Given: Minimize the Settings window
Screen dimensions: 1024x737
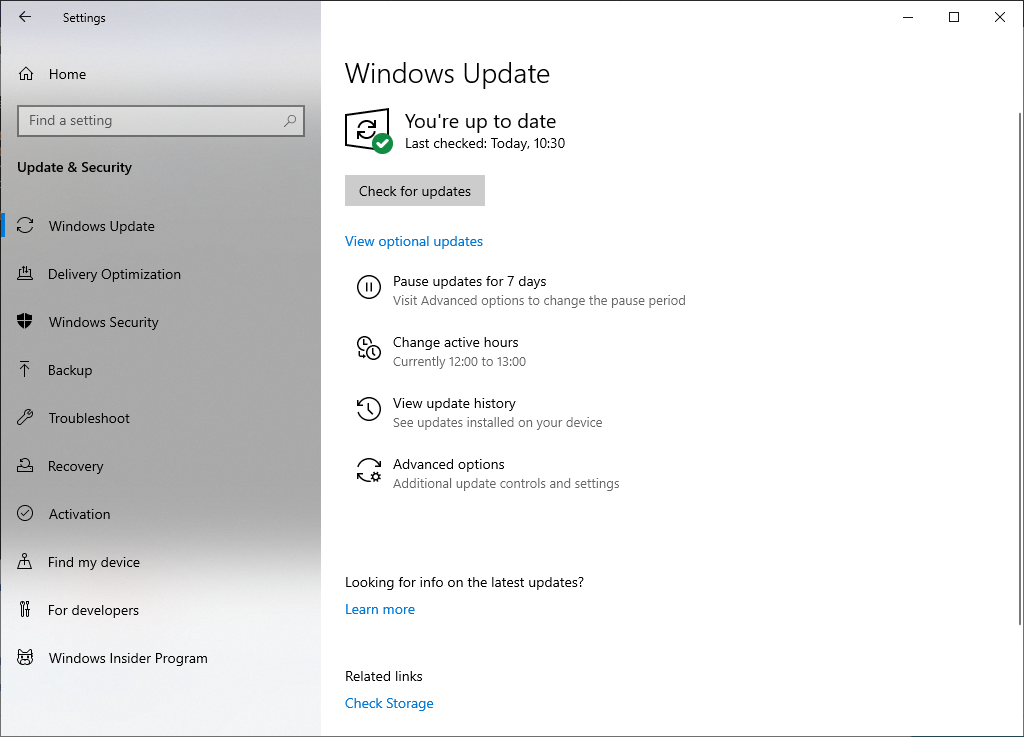Looking at the screenshot, I should point(908,17).
